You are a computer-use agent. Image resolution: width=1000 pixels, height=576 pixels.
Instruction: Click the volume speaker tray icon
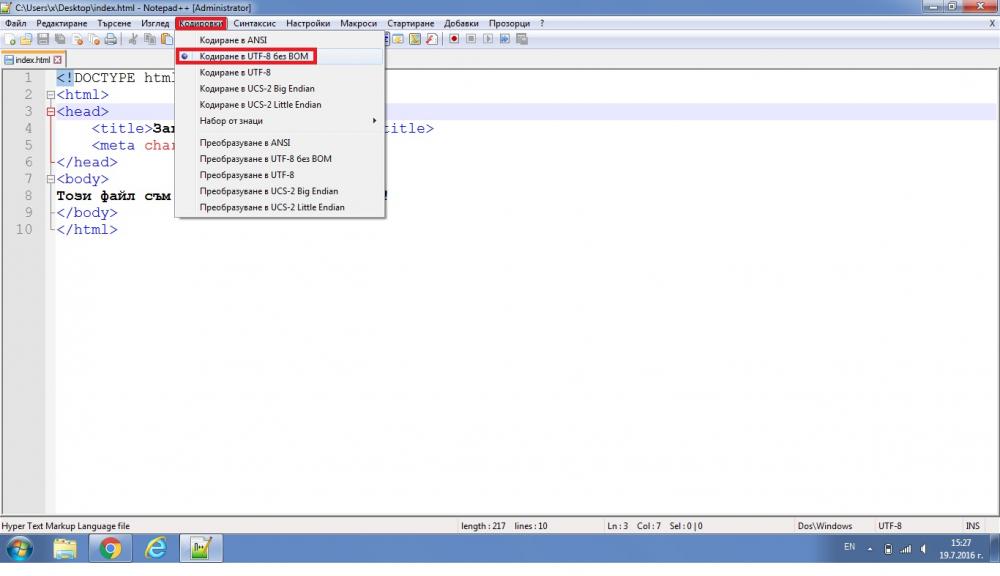(x=923, y=549)
